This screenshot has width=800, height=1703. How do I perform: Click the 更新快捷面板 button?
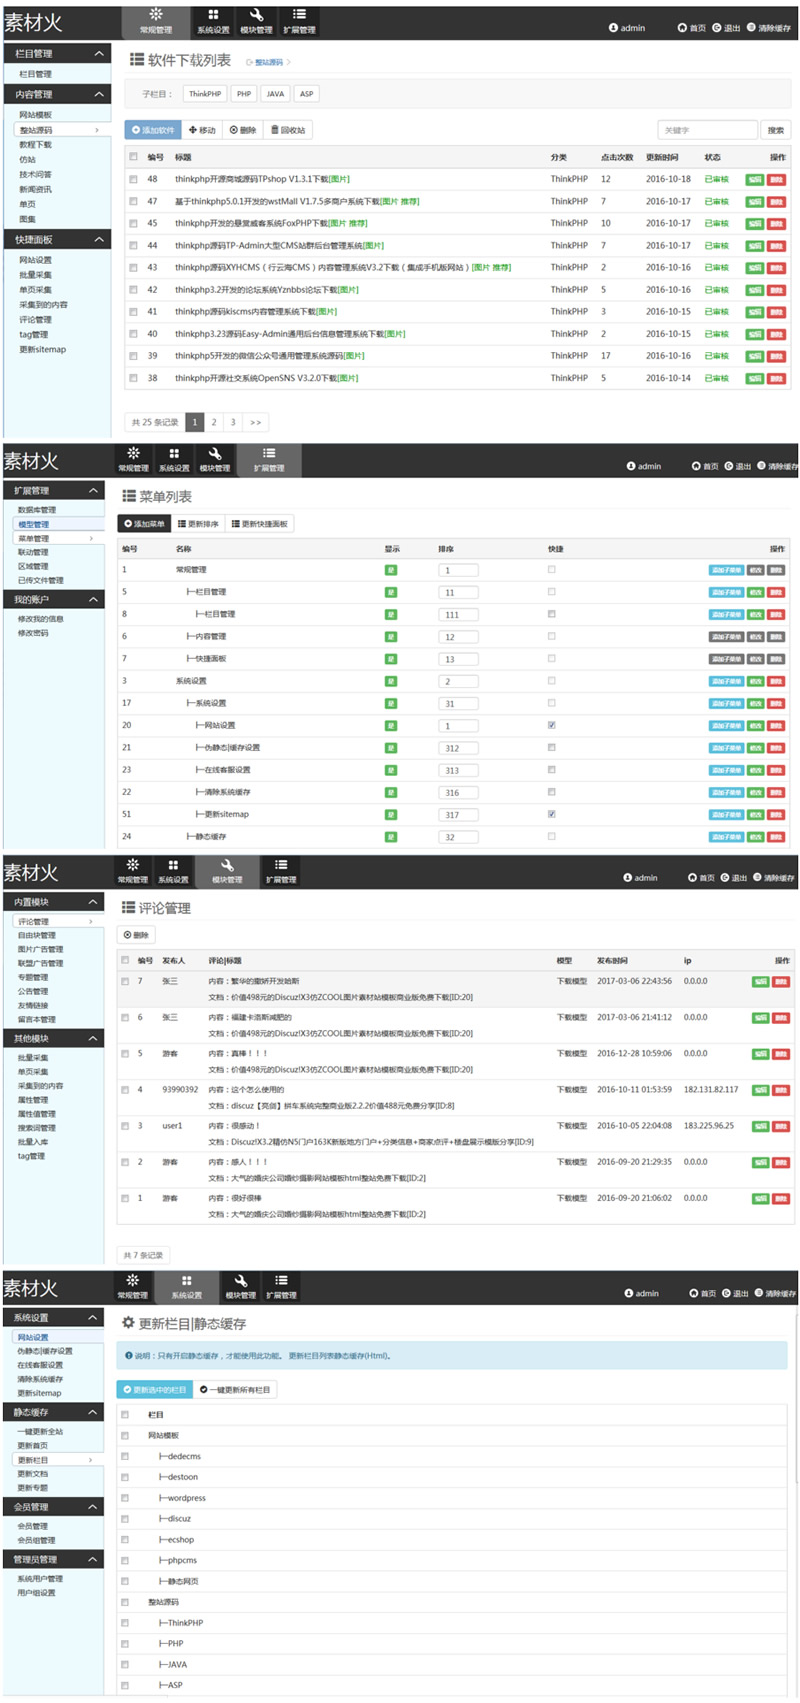click(x=260, y=524)
